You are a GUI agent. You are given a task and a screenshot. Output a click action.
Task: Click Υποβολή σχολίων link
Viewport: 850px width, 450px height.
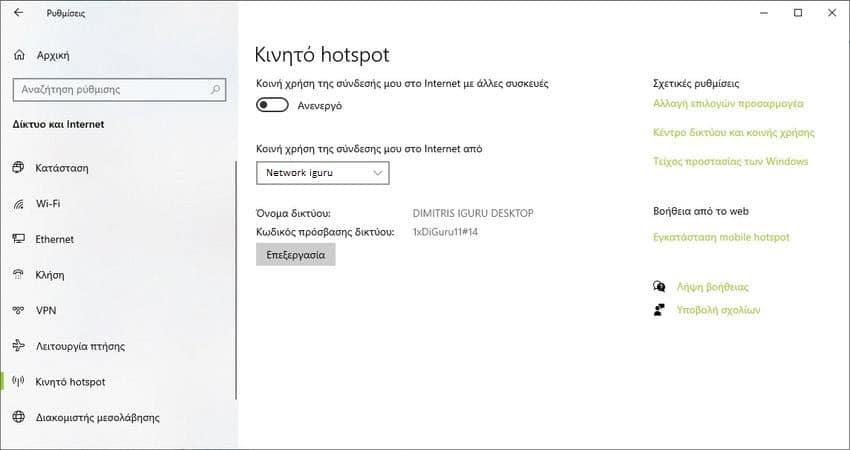coord(718,310)
